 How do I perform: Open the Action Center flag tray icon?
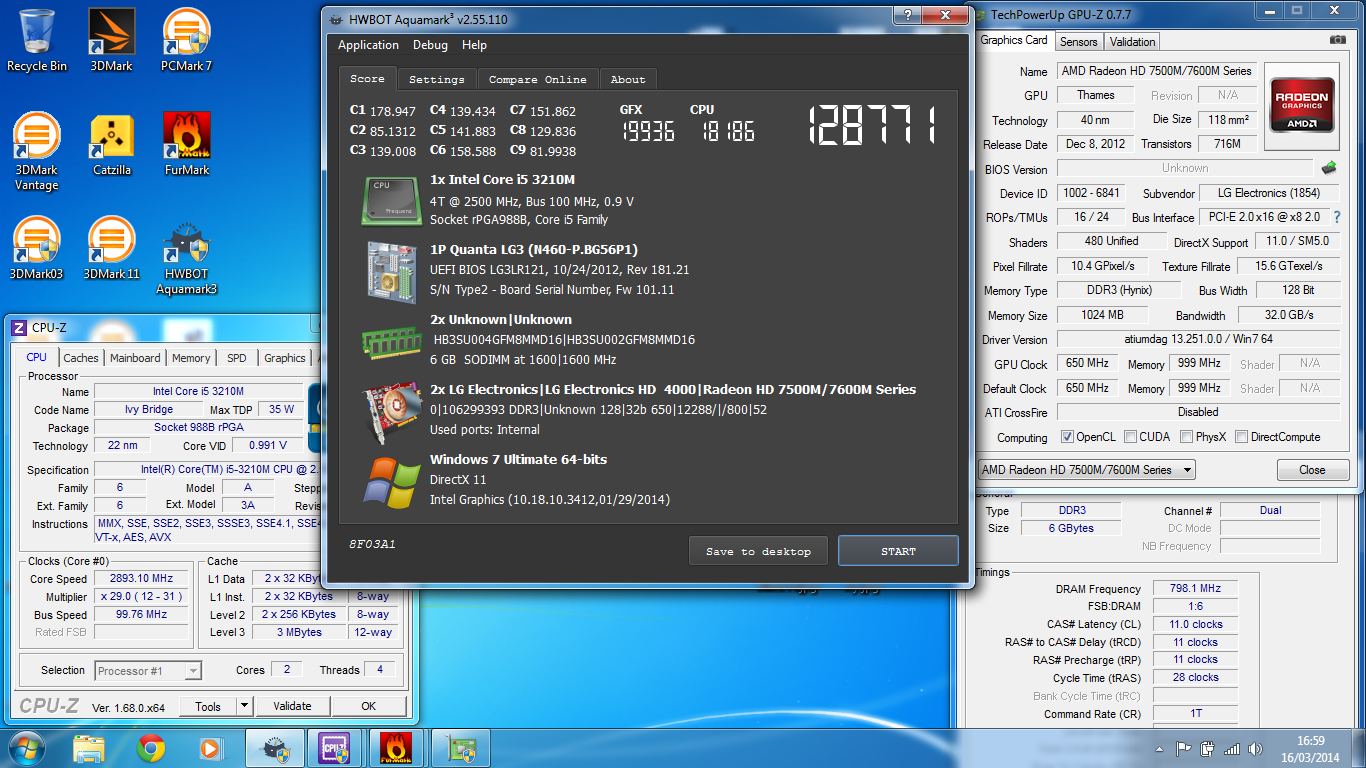pos(1184,749)
